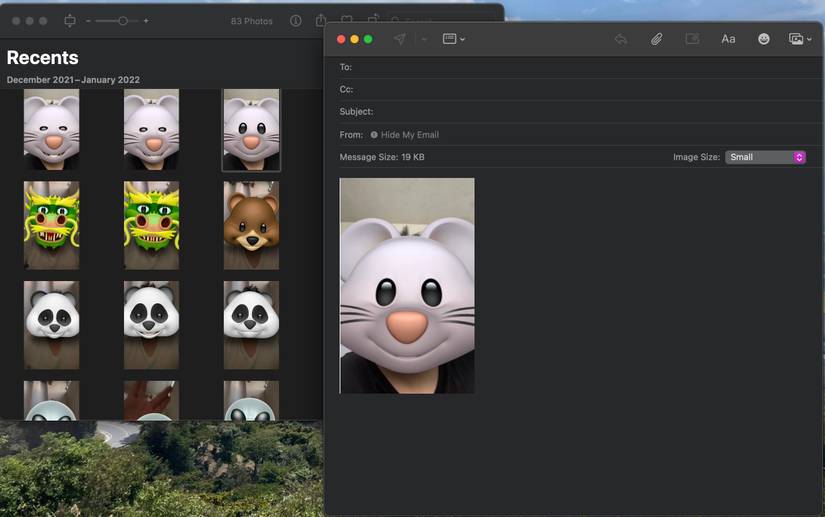
Task: Click the Recents heading in Photos
Action: point(43,57)
